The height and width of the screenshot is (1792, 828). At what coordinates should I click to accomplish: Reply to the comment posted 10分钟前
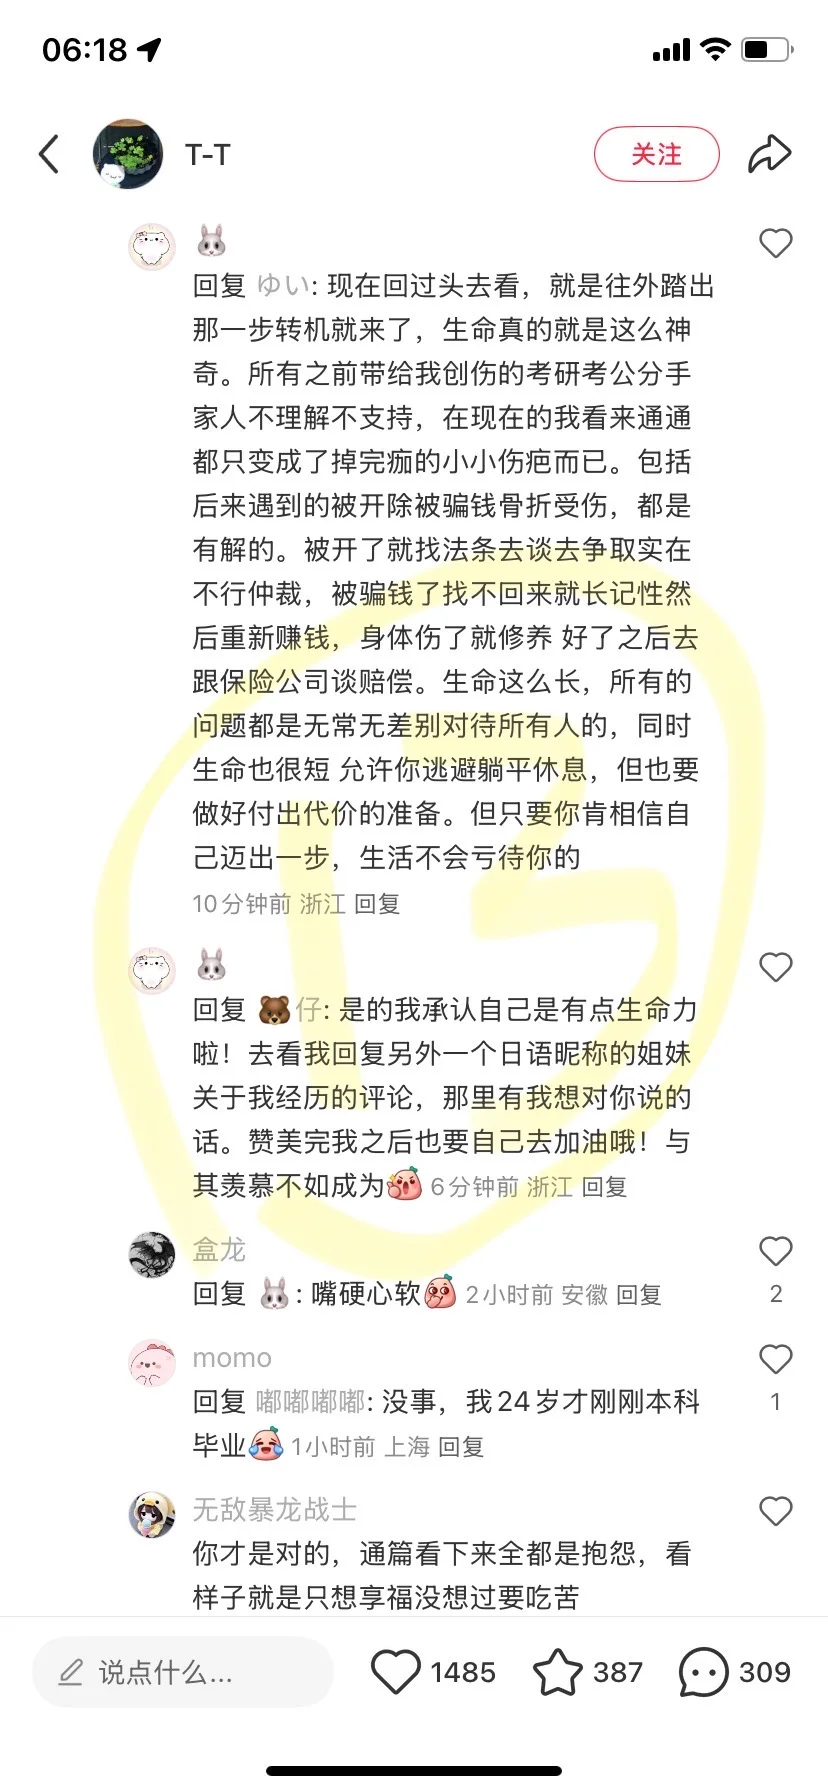click(x=377, y=904)
